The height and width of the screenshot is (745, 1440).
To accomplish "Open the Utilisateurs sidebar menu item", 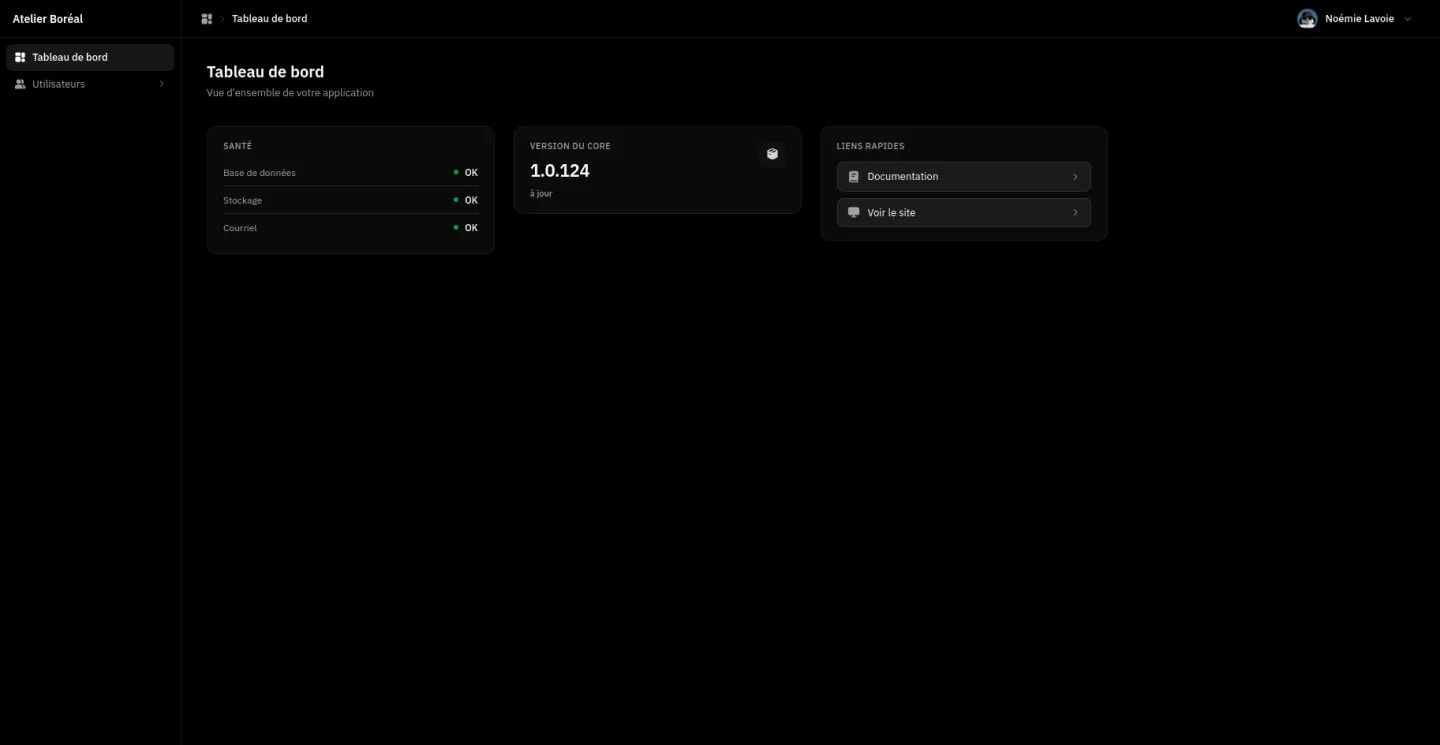I will point(90,84).
